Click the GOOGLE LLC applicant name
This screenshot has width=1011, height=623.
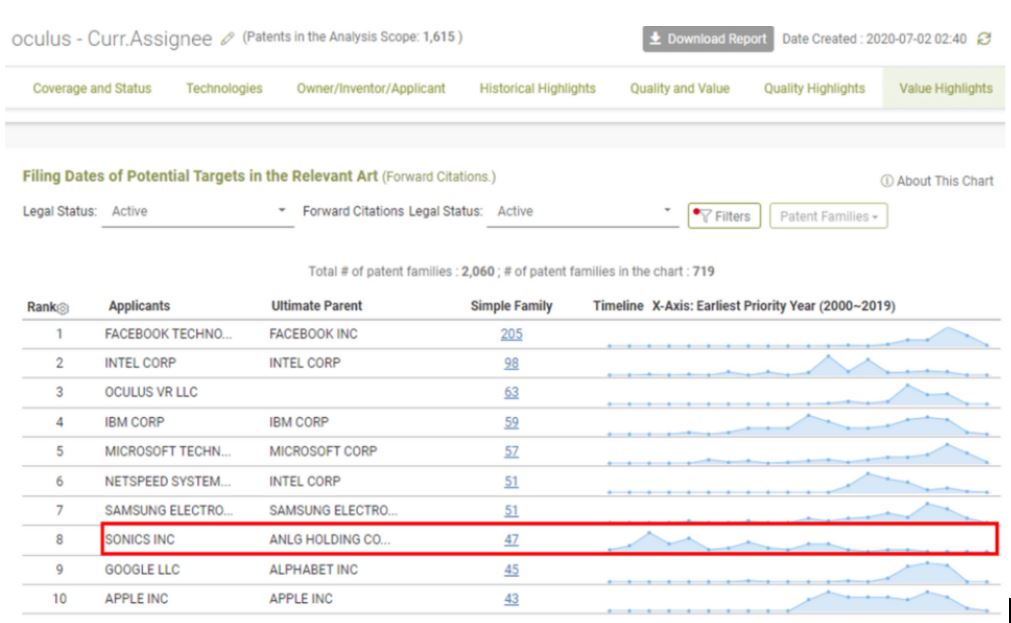[x=142, y=569]
